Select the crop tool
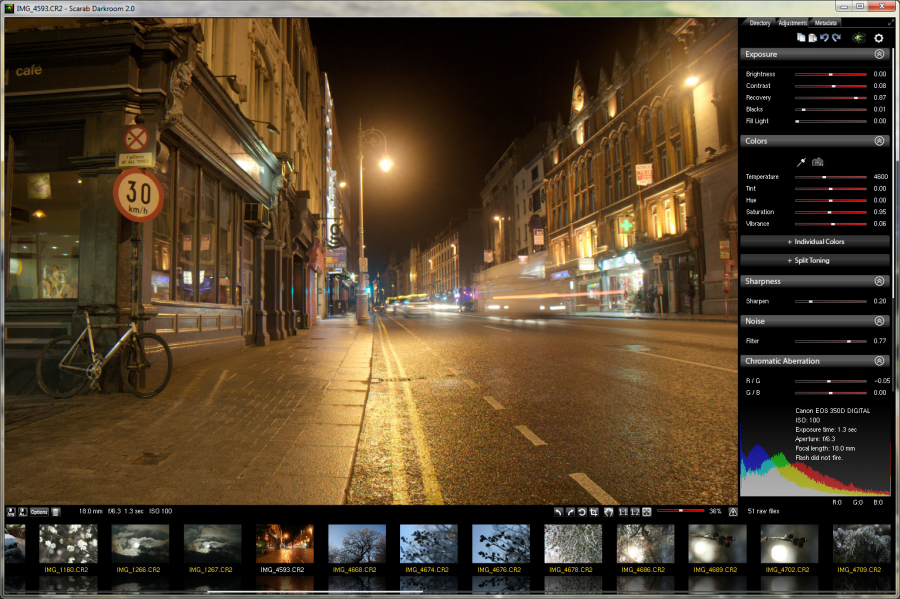Image resolution: width=900 pixels, height=599 pixels. 595,511
